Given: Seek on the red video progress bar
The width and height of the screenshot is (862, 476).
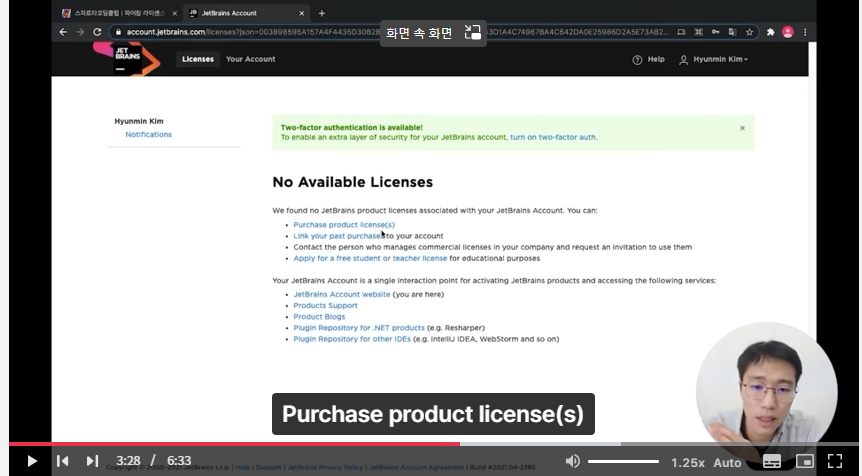Looking at the screenshot, I should (x=234, y=444).
